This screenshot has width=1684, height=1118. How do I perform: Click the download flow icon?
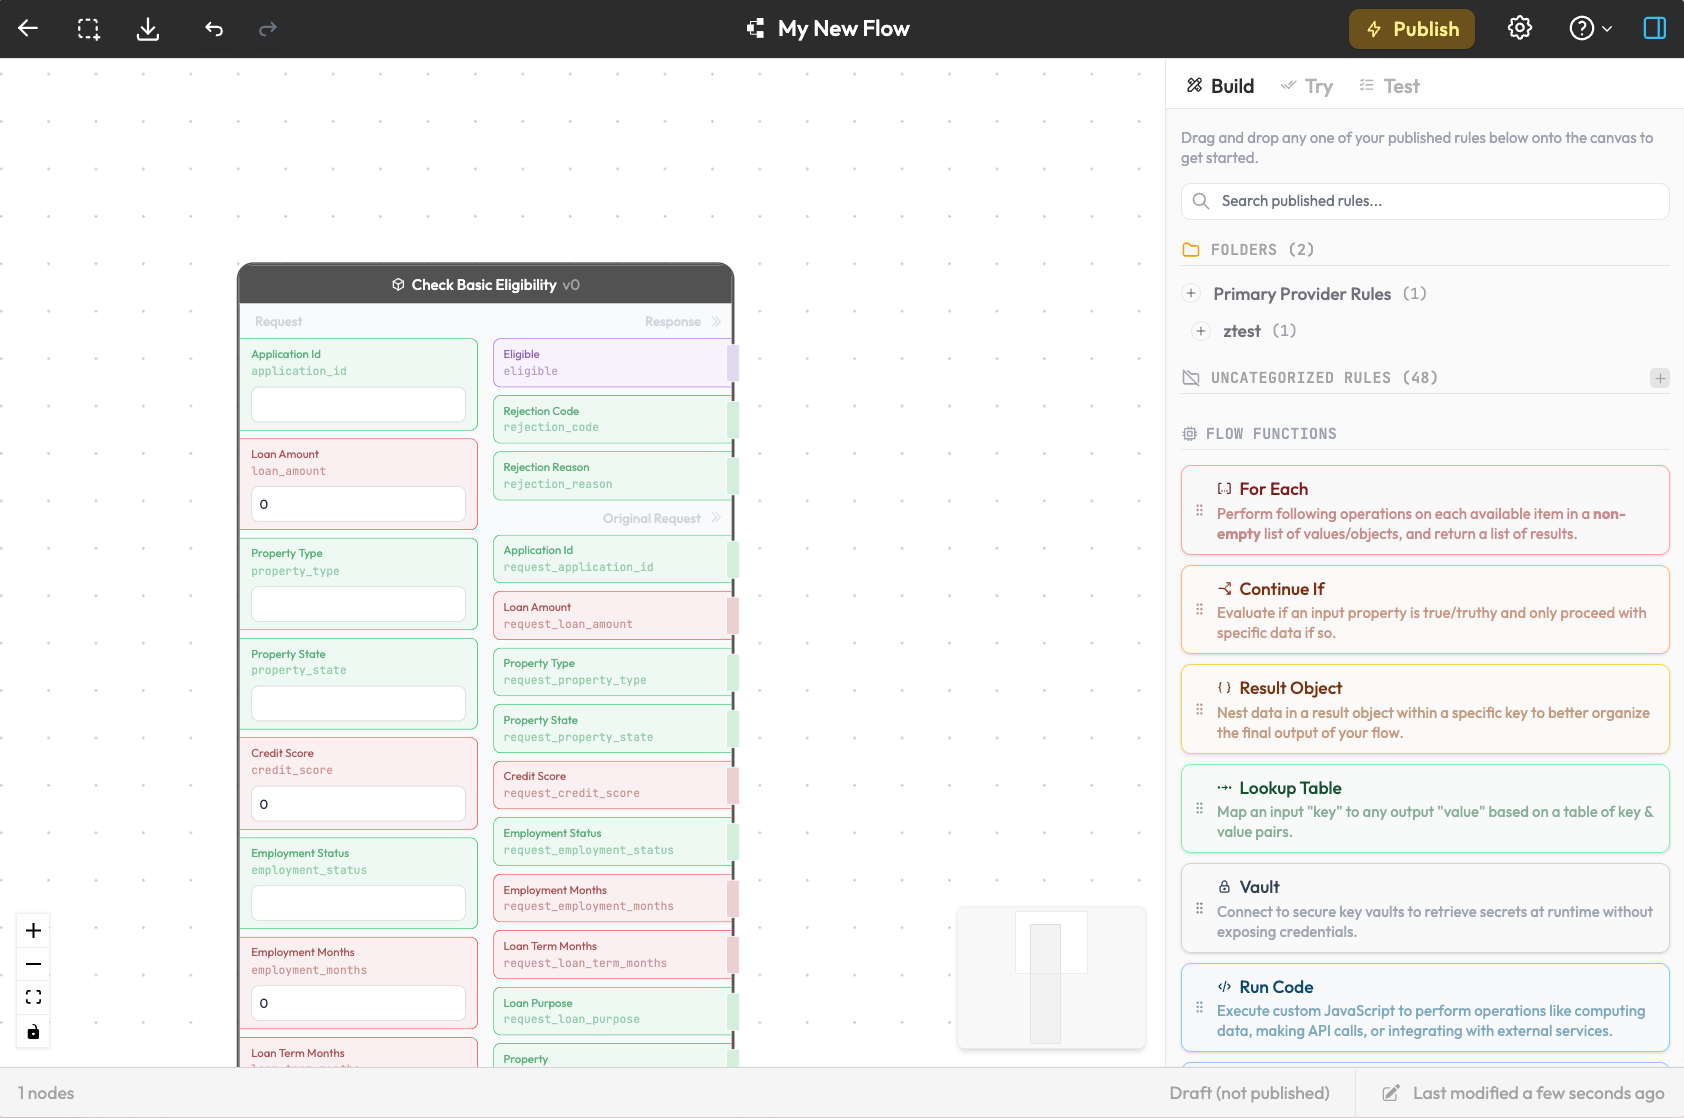148,29
